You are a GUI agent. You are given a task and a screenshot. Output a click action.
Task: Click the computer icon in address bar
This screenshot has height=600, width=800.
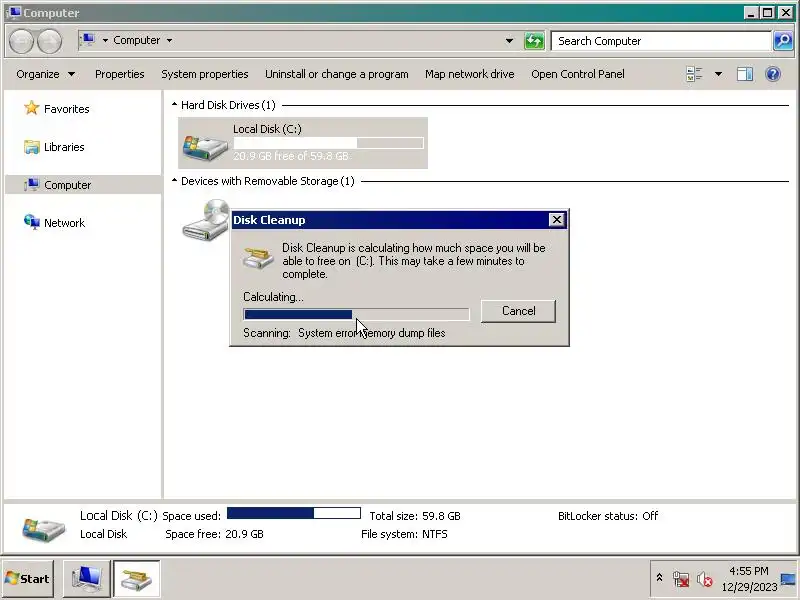coord(88,40)
